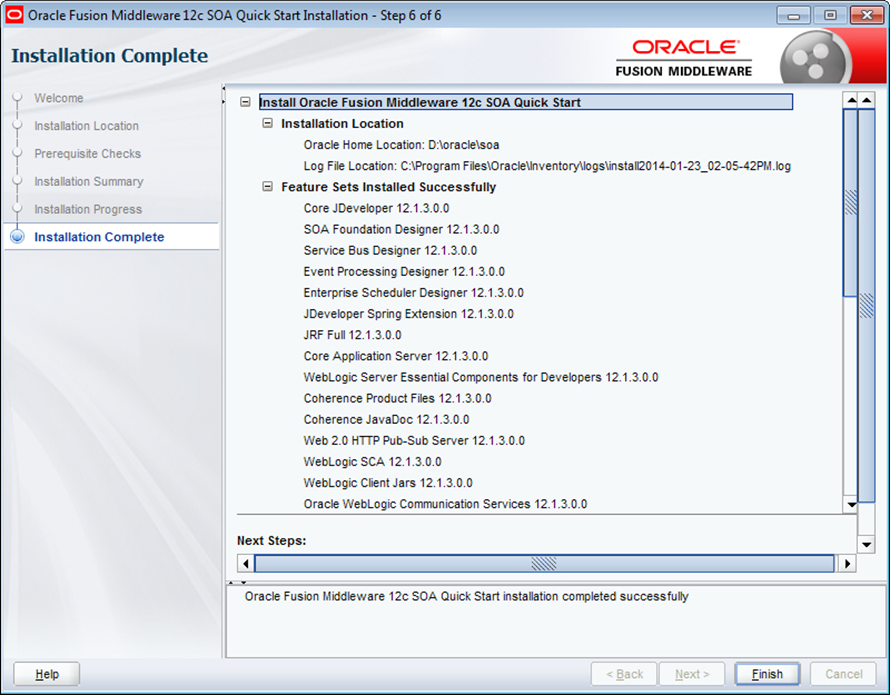
Task: Select 'Coherence Product Files 12.1.3.0.0'
Action: pyautogui.click(x=397, y=399)
